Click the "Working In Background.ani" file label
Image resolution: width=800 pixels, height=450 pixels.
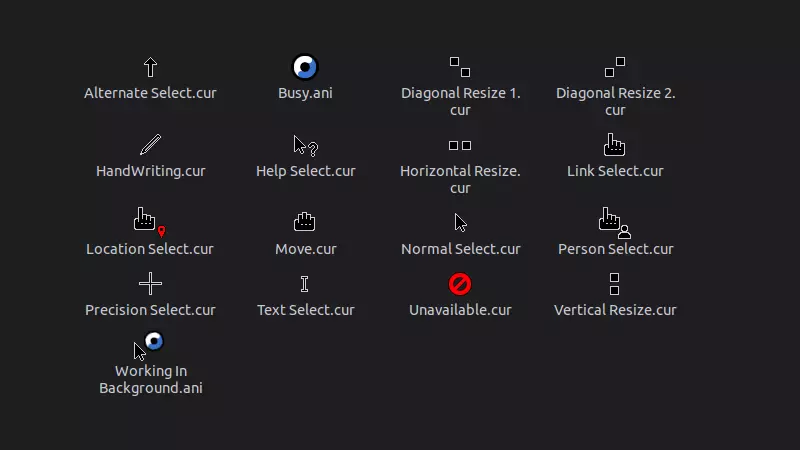pyautogui.click(x=151, y=379)
